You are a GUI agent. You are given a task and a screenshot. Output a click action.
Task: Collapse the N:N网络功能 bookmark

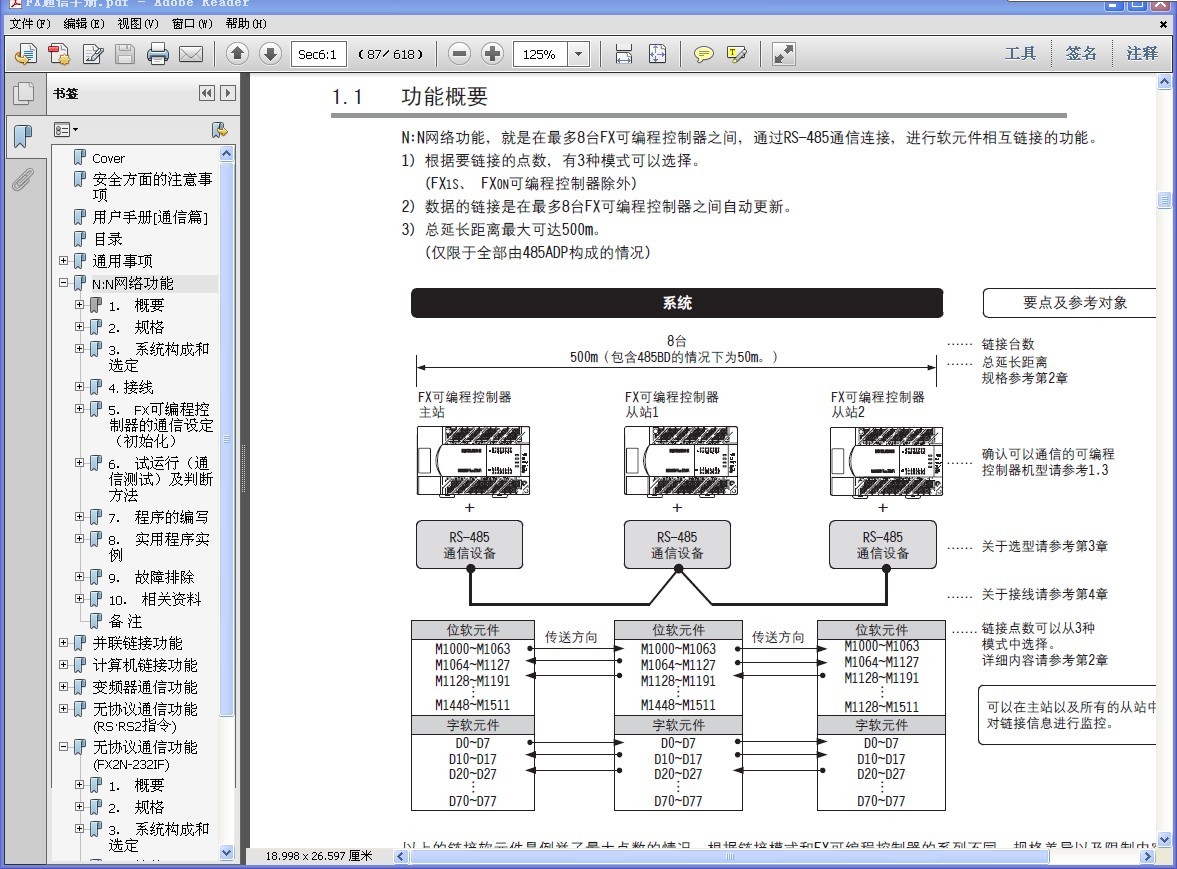point(64,283)
